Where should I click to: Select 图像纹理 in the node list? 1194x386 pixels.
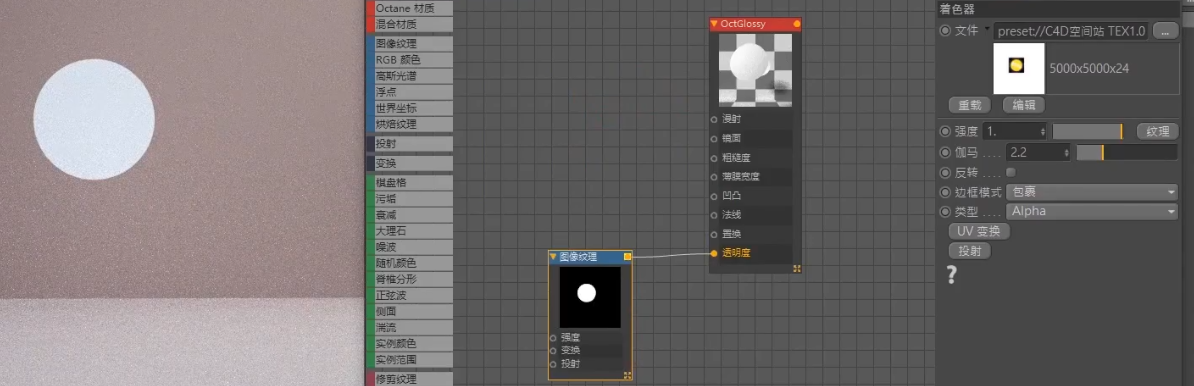tap(410, 43)
